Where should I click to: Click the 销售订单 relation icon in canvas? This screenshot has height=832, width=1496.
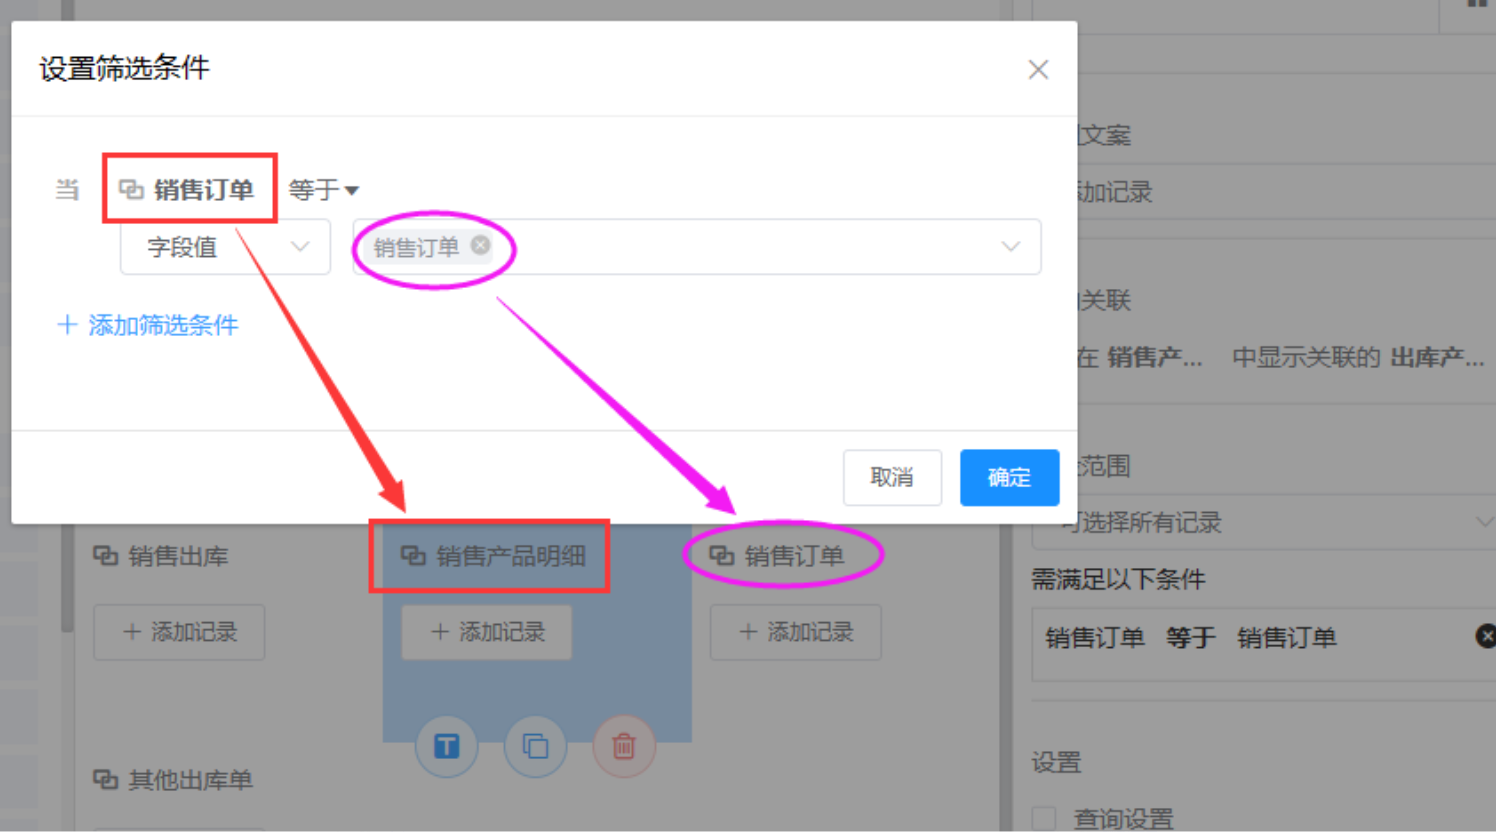coord(721,555)
